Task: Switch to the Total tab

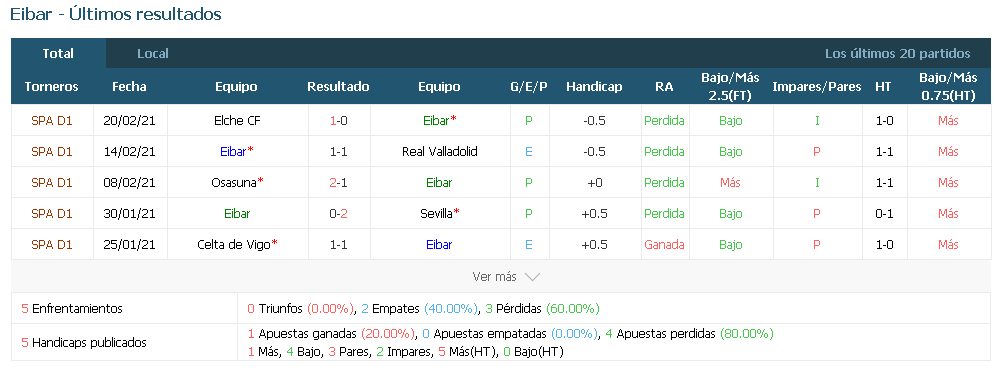Action: (x=58, y=53)
